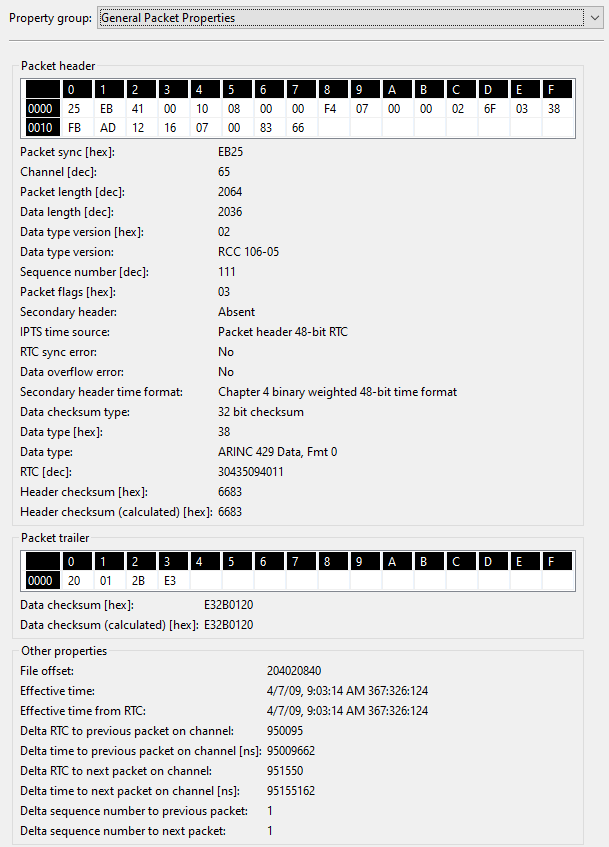This screenshot has height=847, width=609.
Task: Click byte F4 in packet header table
Action: (331, 109)
